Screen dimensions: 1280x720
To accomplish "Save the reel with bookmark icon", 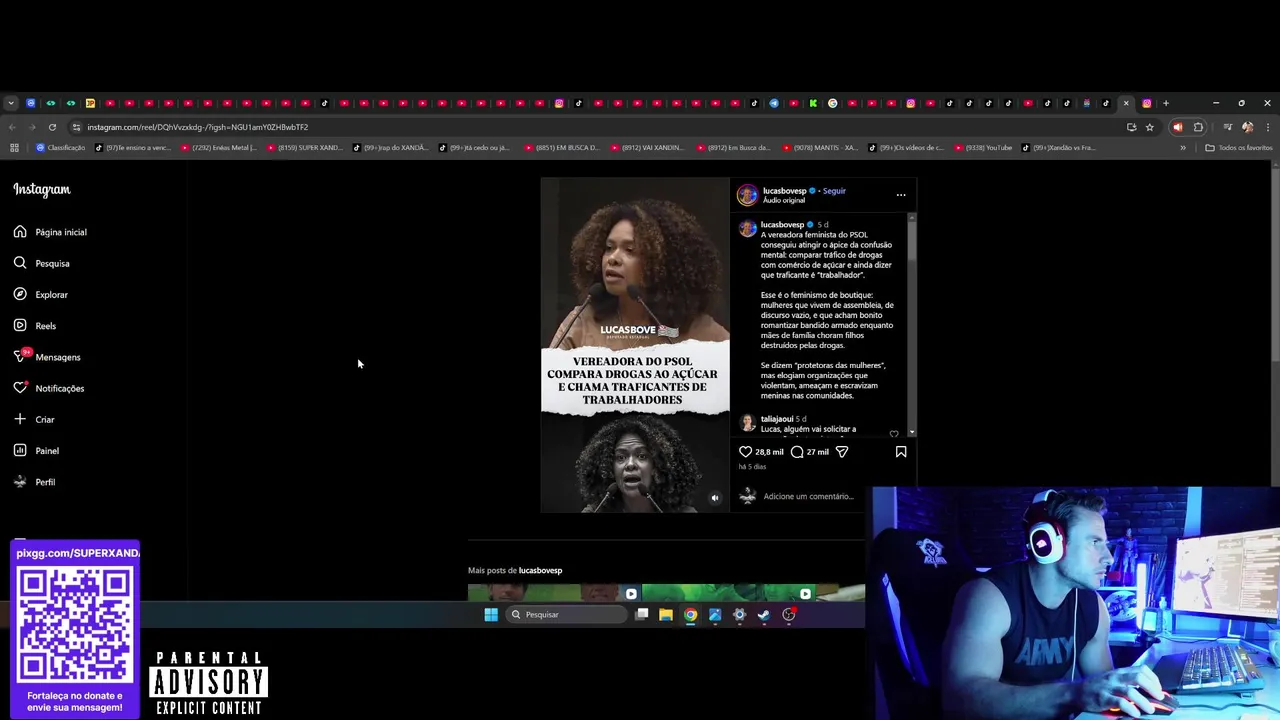I will [901, 452].
